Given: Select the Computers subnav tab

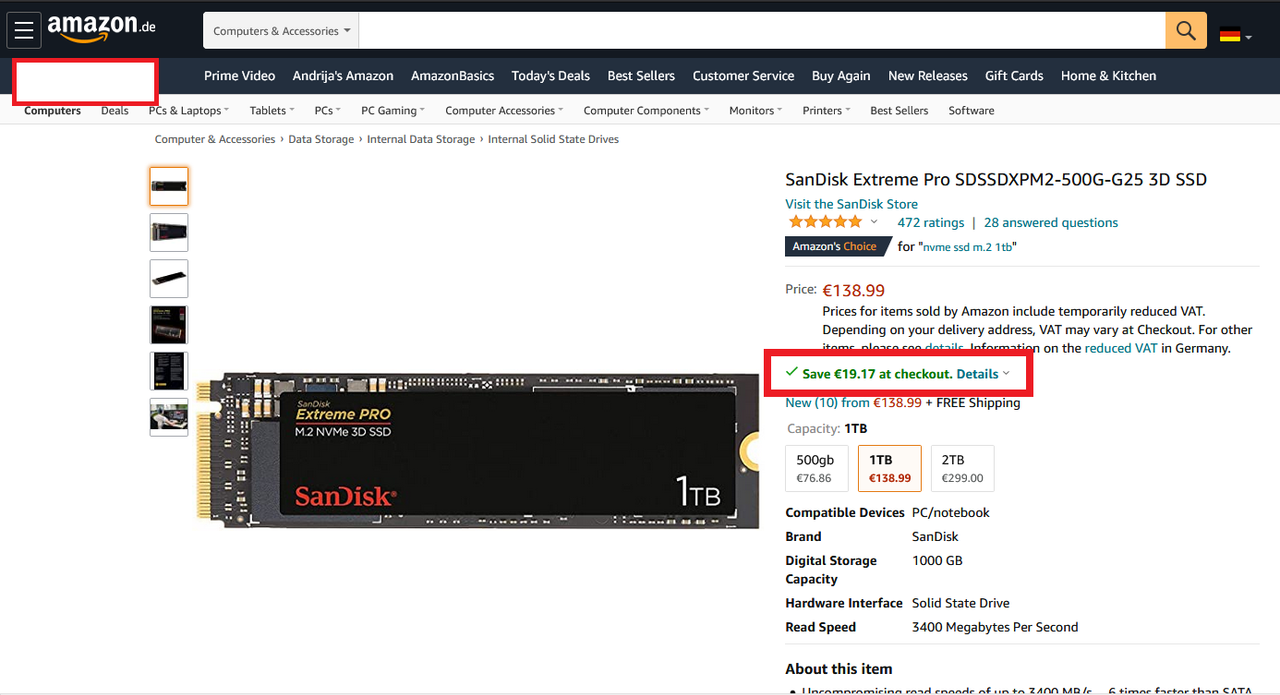Looking at the screenshot, I should point(52,111).
